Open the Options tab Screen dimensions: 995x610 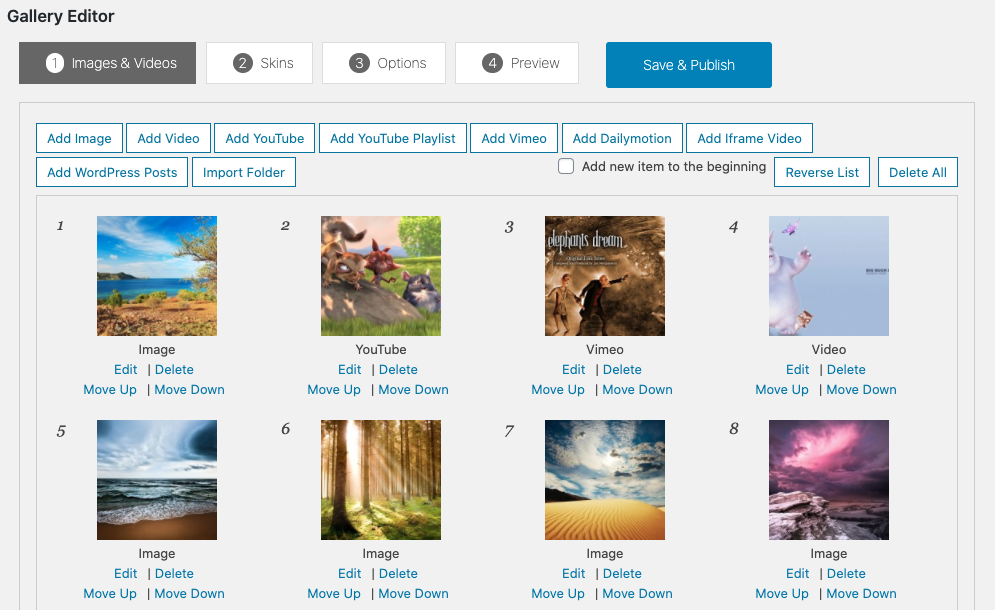click(x=388, y=63)
